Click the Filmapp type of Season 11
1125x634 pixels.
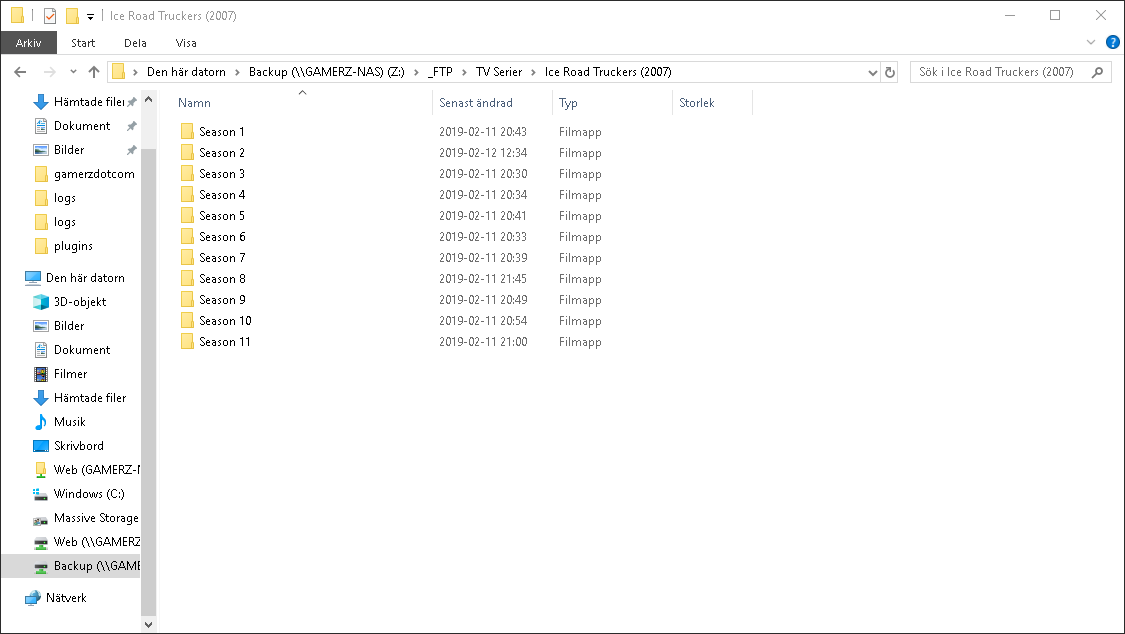click(x=580, y=342)
